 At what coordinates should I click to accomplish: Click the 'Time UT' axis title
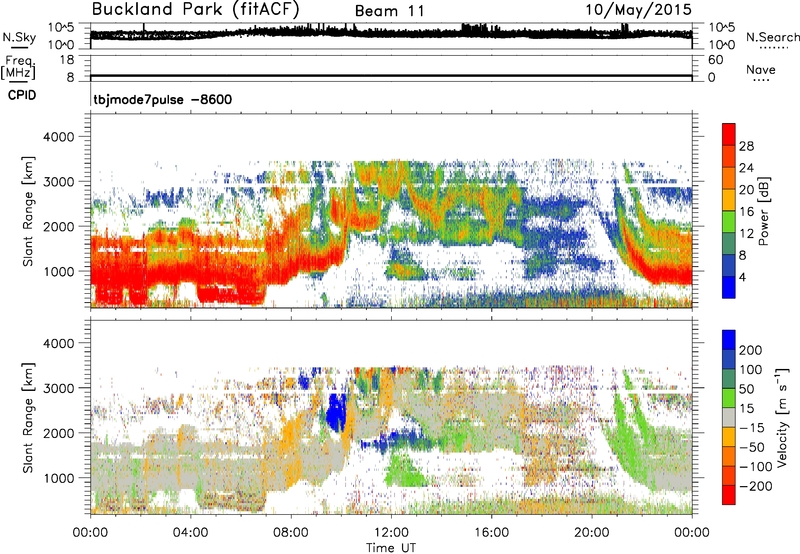tap(391, 547)
